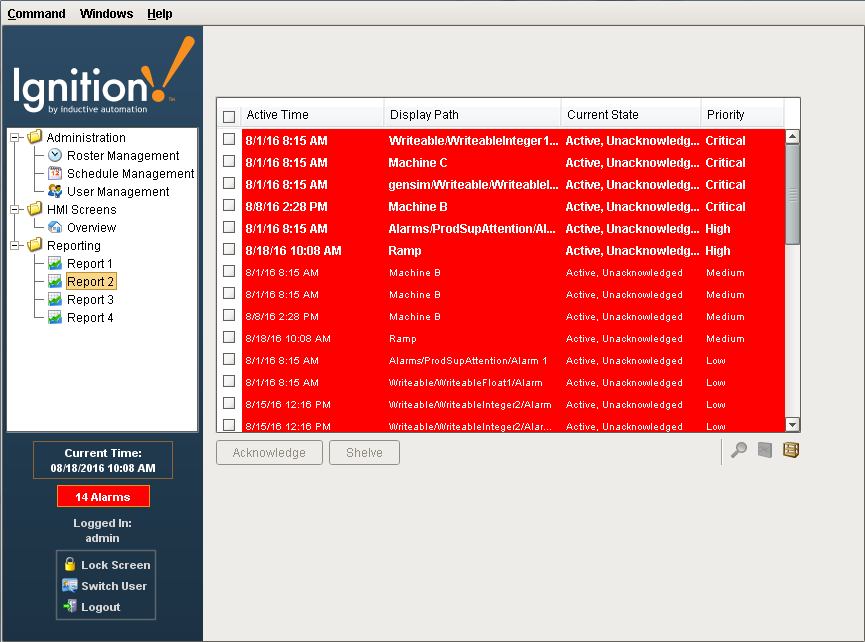Viewport: 865px width, 642px height.
Task: Open User Management via people icon
Action: 56,191
